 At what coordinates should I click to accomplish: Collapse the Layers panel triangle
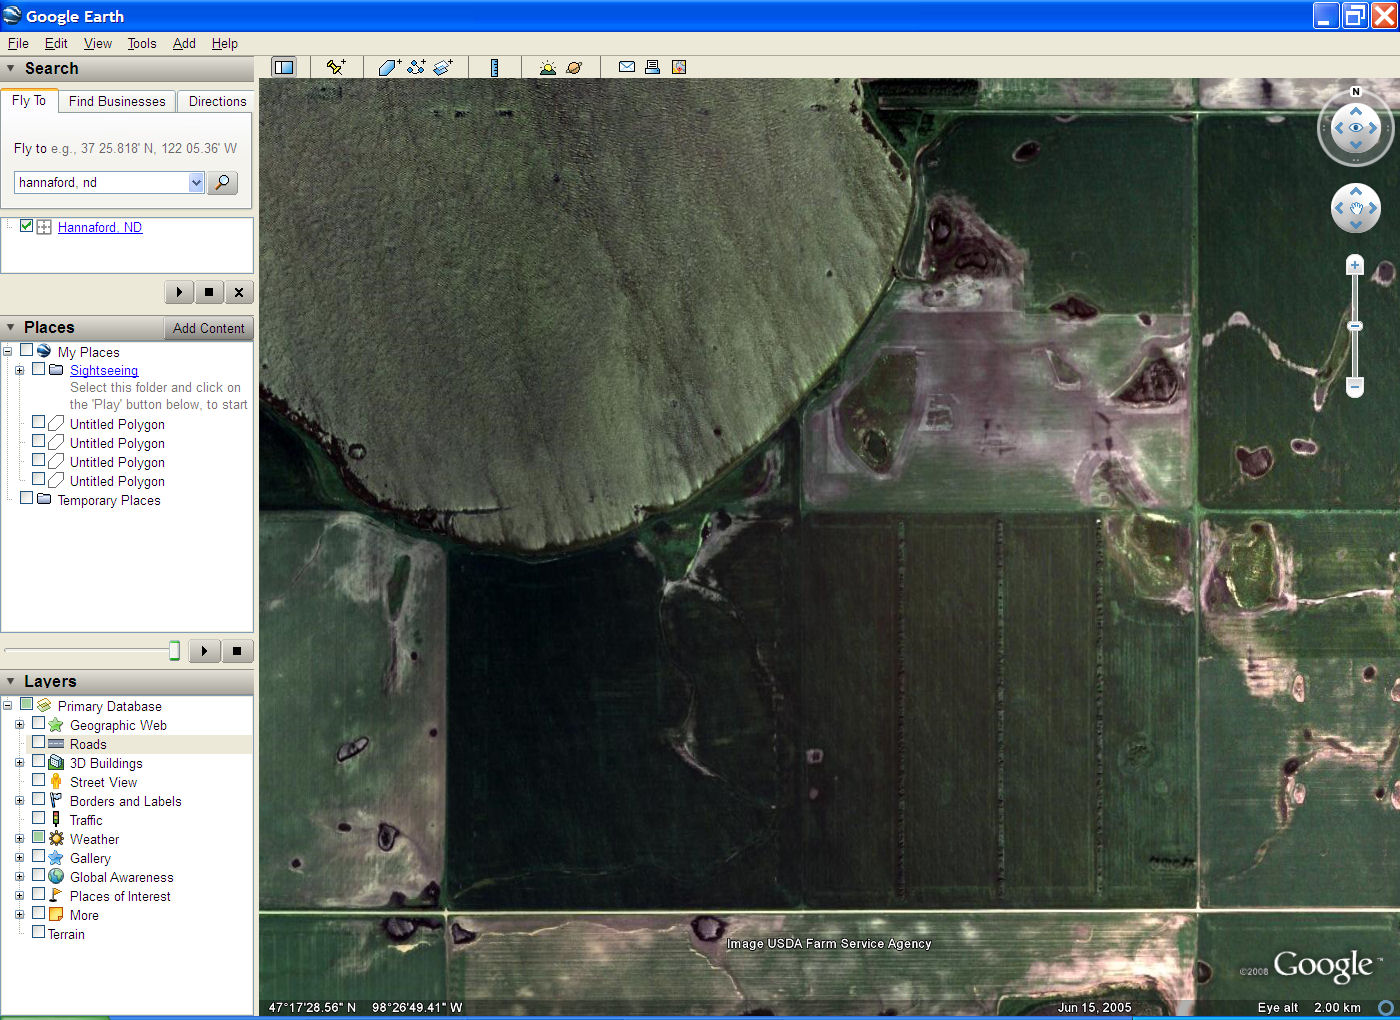coord(11,681)
